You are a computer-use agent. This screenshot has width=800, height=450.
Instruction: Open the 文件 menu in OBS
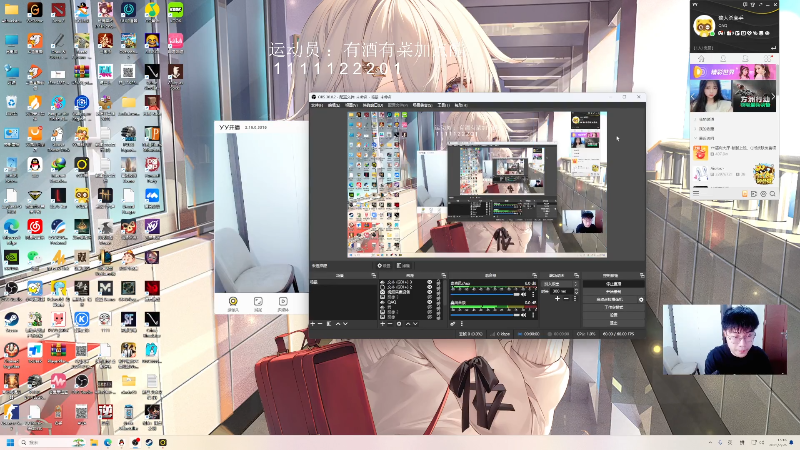click(x=317, y=105)
